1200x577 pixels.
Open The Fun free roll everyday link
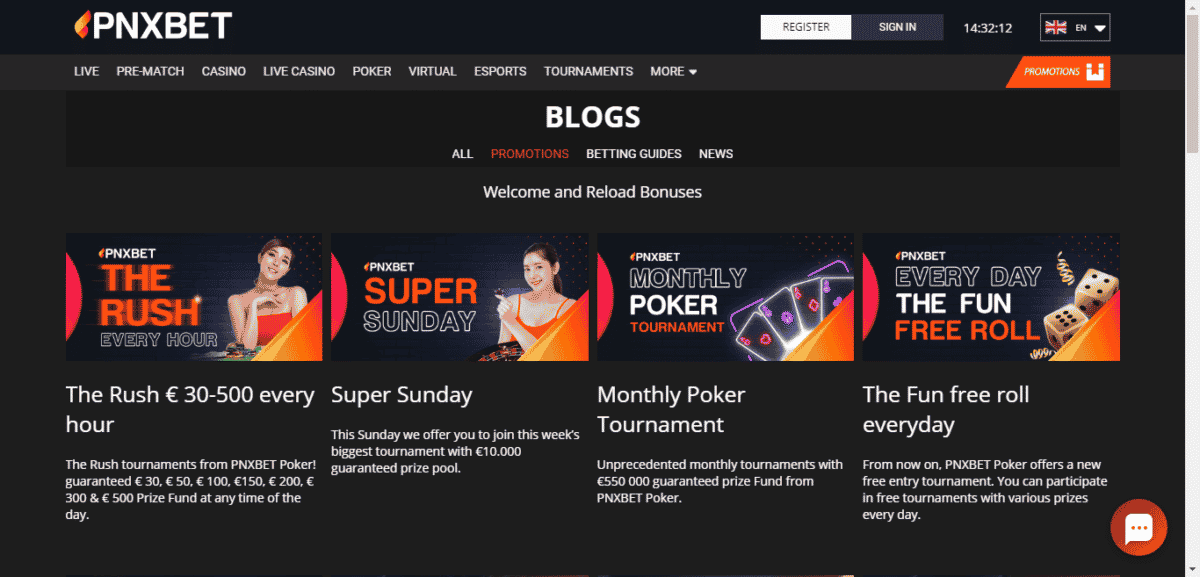(x=946, y=409)
